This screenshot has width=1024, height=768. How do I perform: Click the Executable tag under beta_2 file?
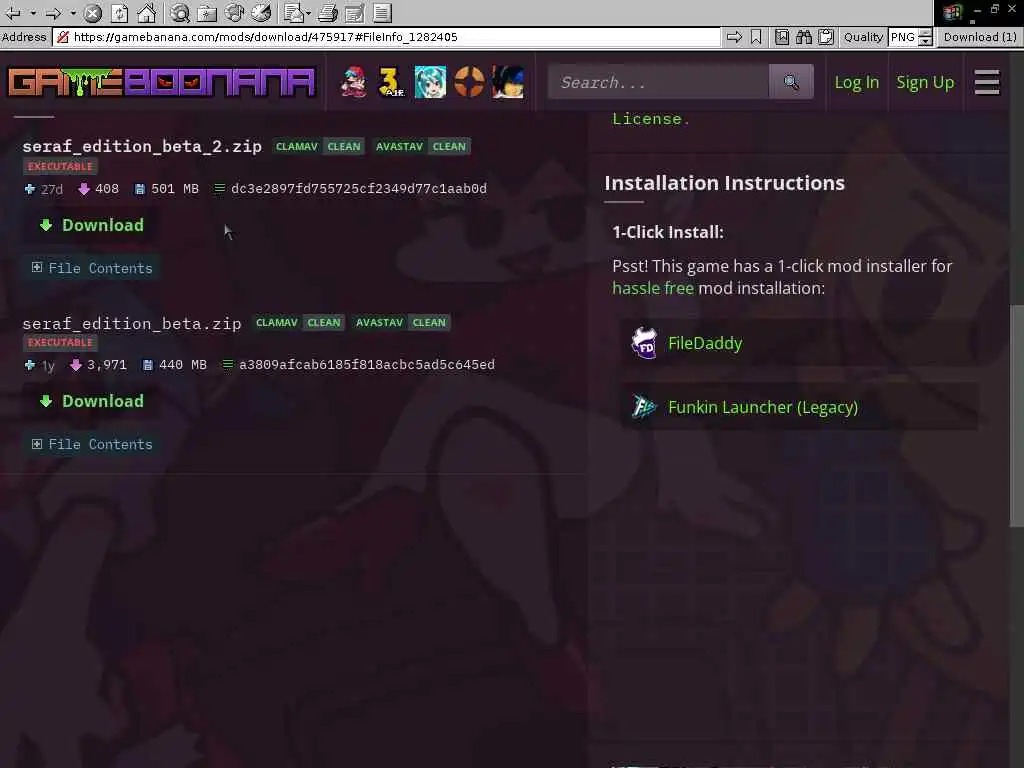pyautogui.click(x=60, y=167)
